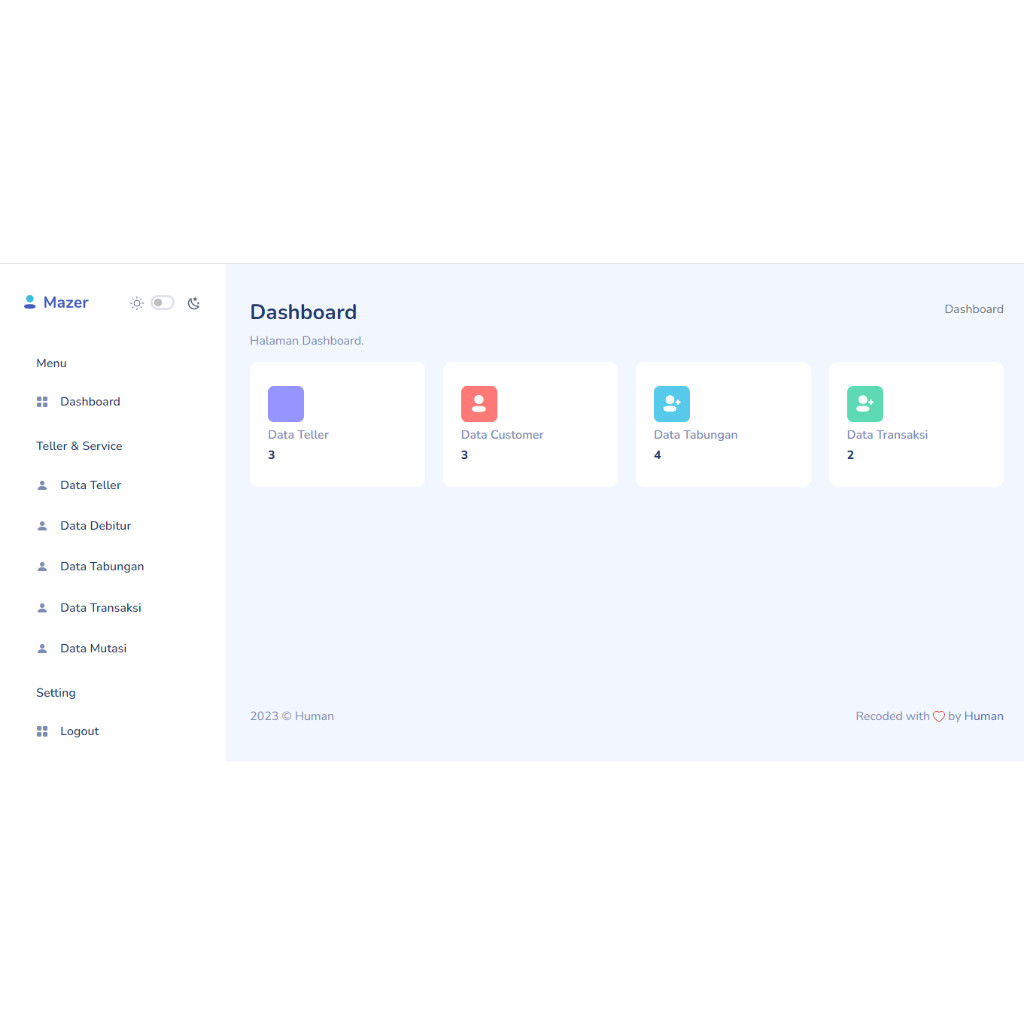The height and width of the screenshot is (1024, 1024).
Task: Click the sun light-mode icon
Action: [x=137, y=303]
